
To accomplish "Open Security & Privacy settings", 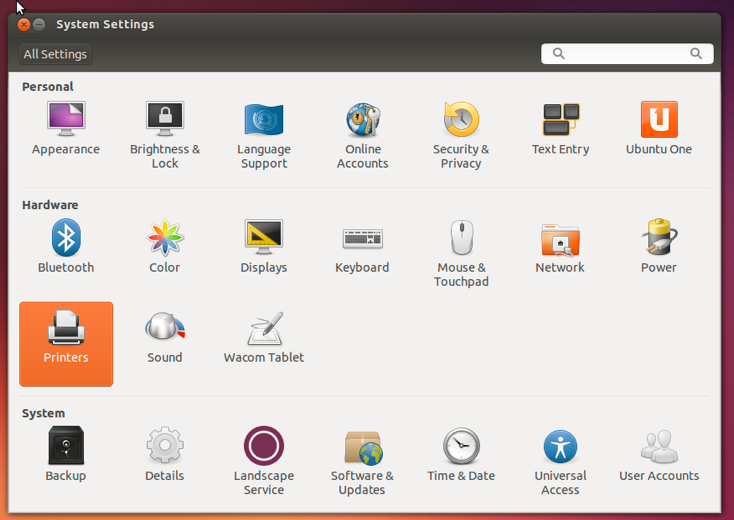I will [x=461, y=135].
